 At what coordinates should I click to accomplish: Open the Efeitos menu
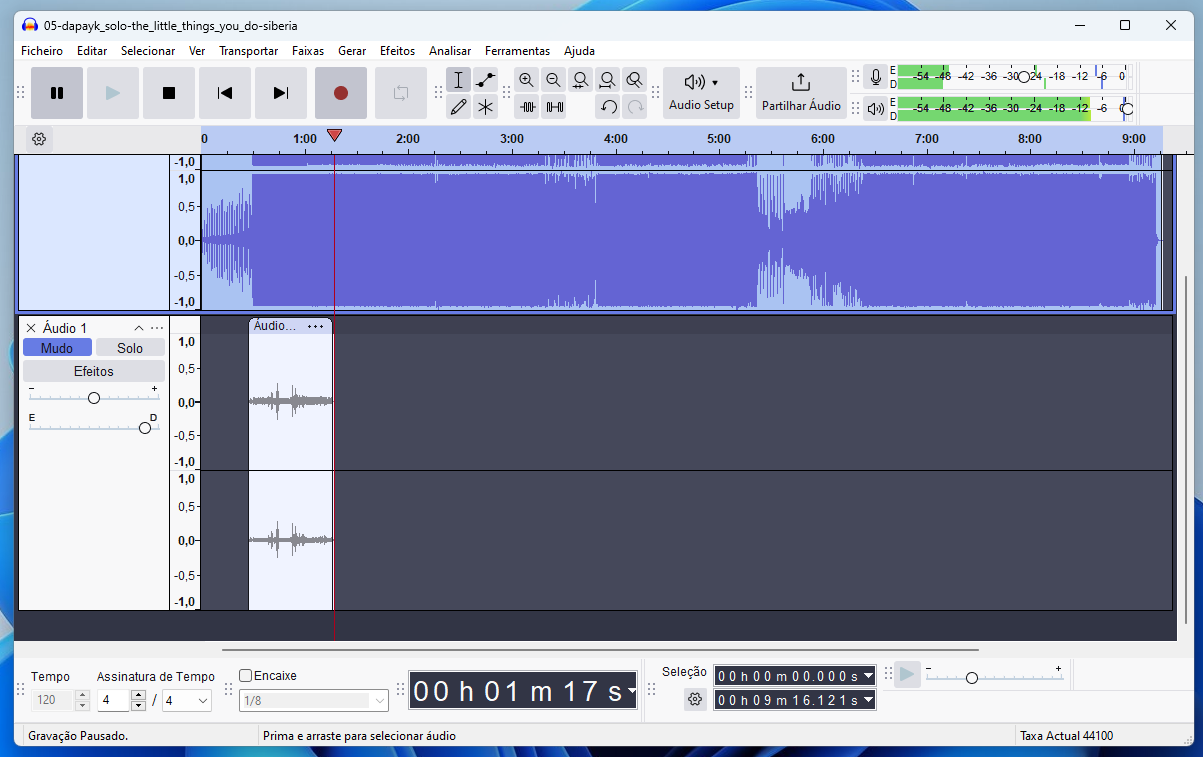coord(397,50)
